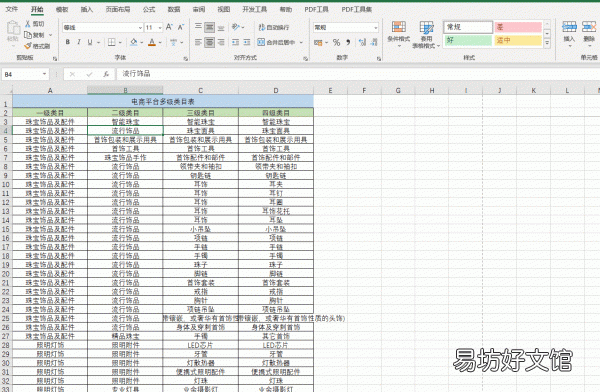Open the font color dropdown arrow
600x392 pixels.
click(160, 42)
